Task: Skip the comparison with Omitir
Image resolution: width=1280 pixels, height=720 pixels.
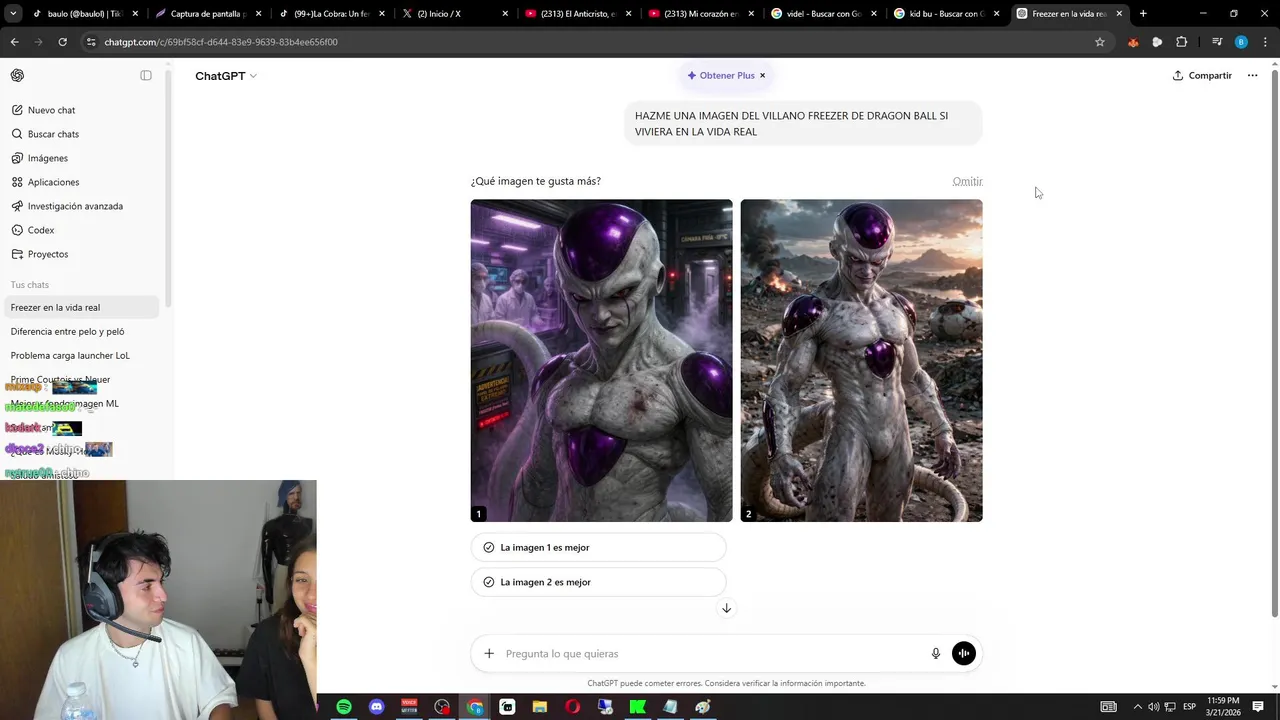Action: (x=967, y=181)
